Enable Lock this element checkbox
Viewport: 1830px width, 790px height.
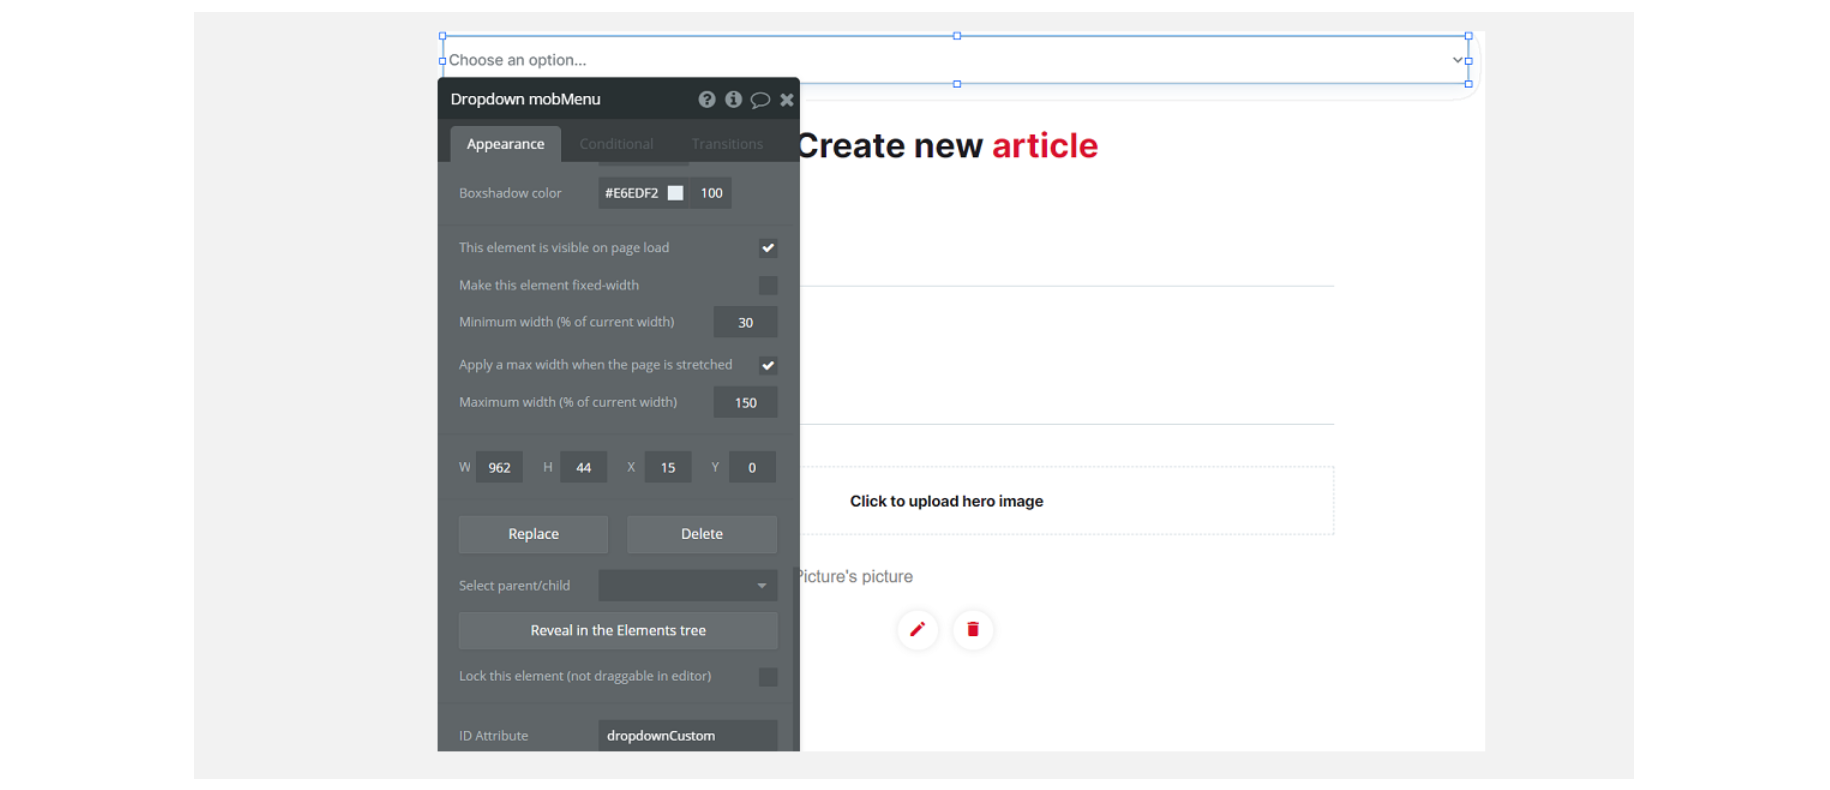(x=768, y=677)
